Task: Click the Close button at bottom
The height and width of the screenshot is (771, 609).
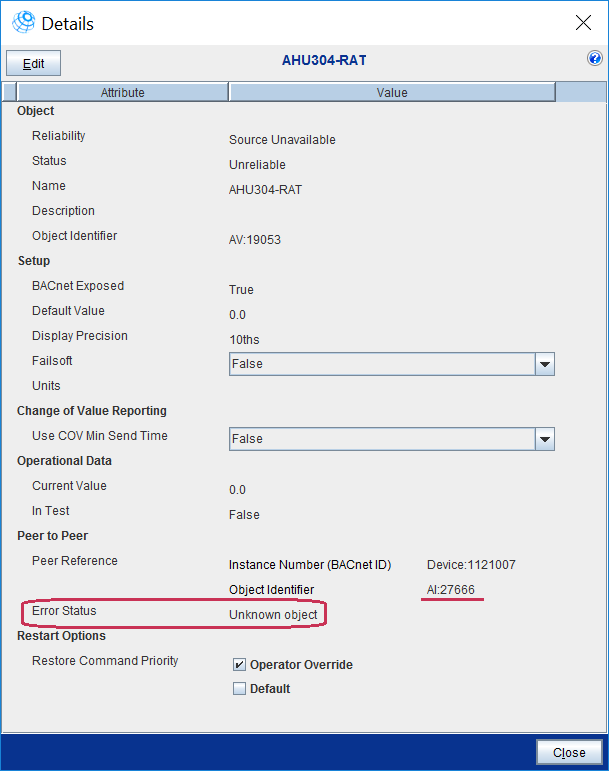Action: (x=569, y=753)
